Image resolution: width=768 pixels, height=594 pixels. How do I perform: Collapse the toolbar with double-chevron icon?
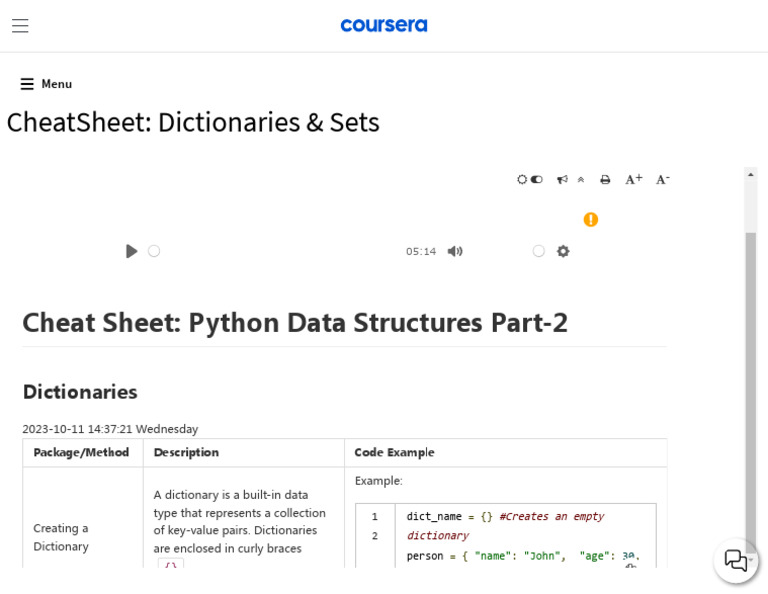[x=581, y=180]
